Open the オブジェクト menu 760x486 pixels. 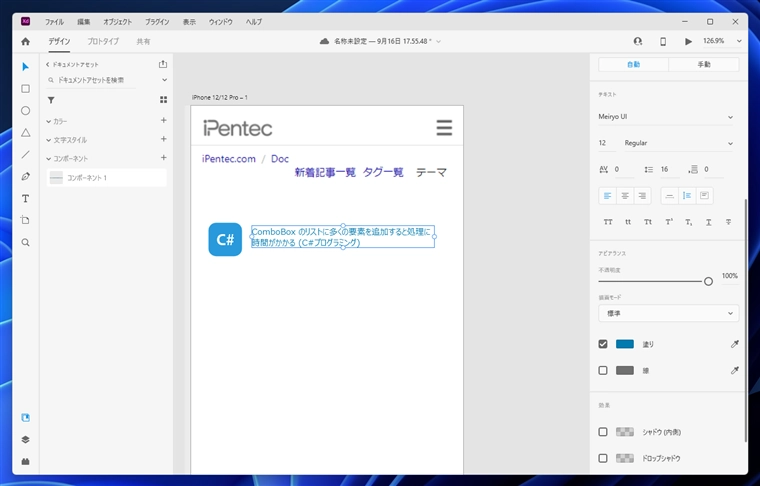pyautogui.click(x=117, y=22)
